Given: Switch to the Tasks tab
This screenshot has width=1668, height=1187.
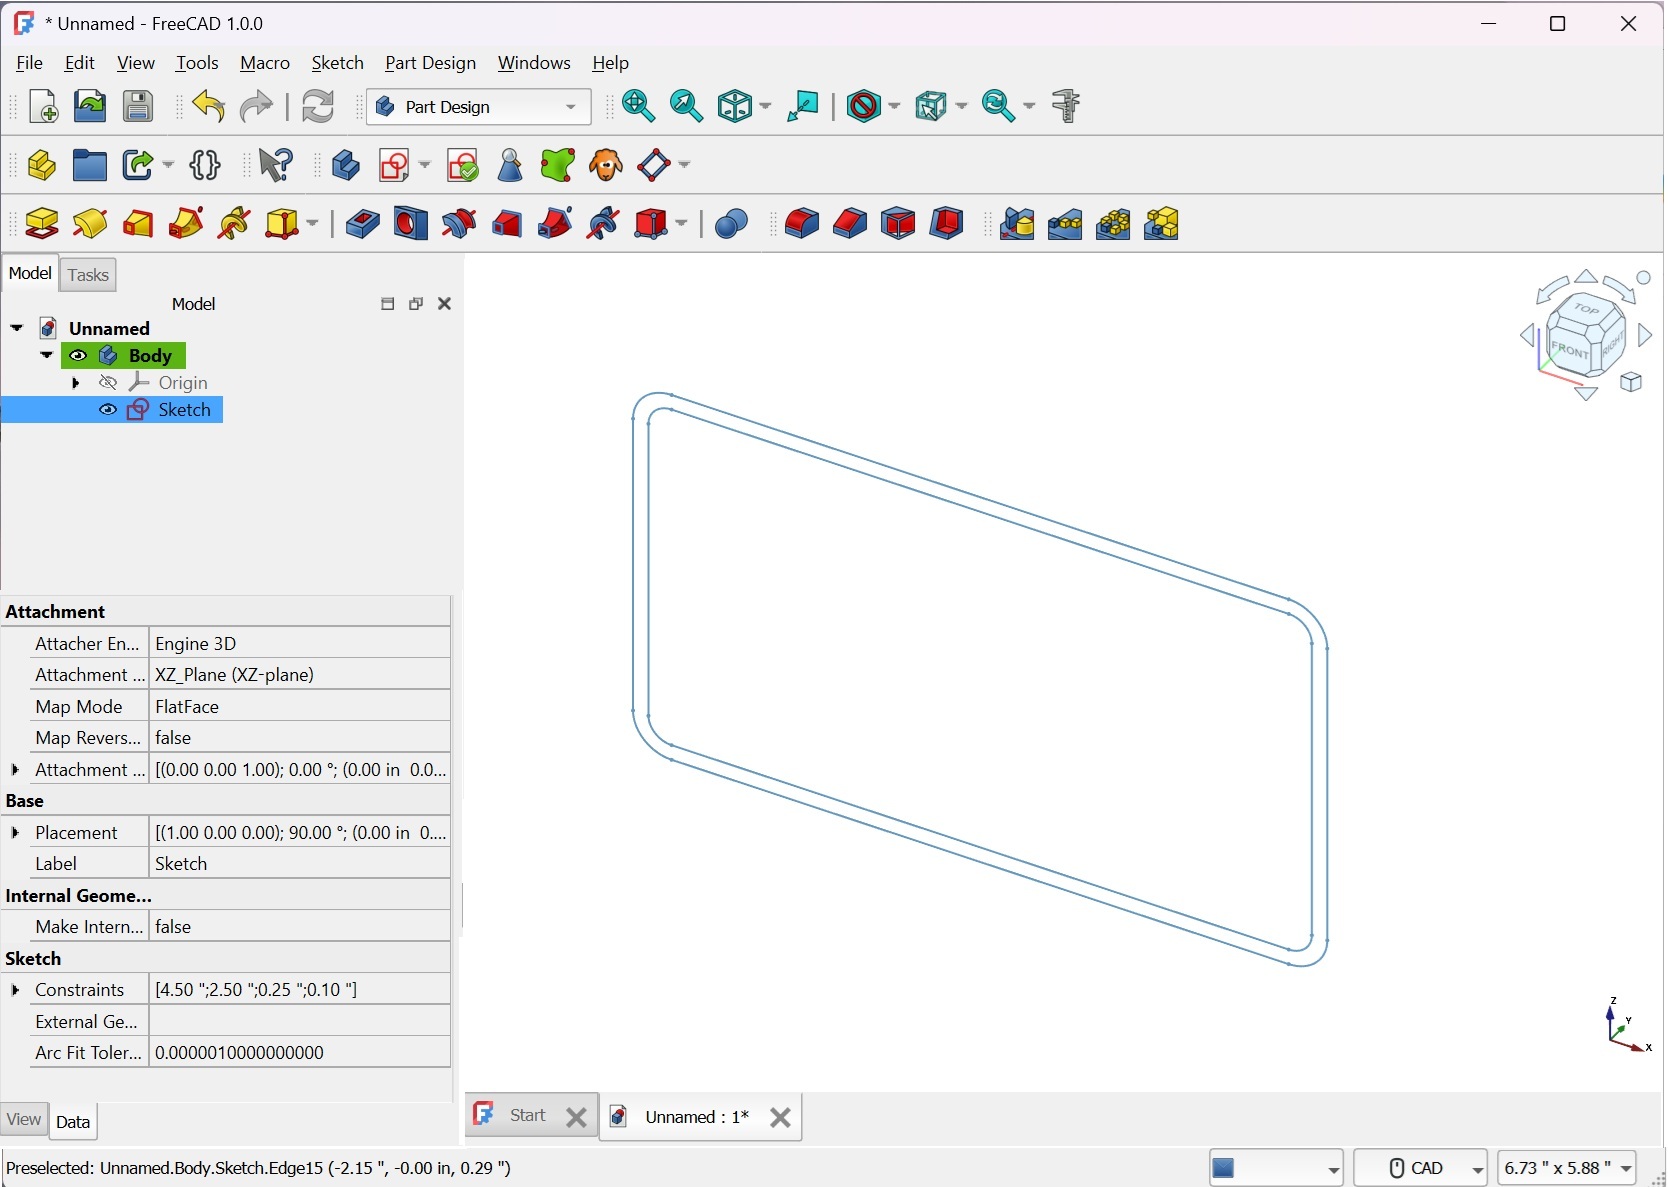Looking at the screenshot, I should (x=88, y=275).
